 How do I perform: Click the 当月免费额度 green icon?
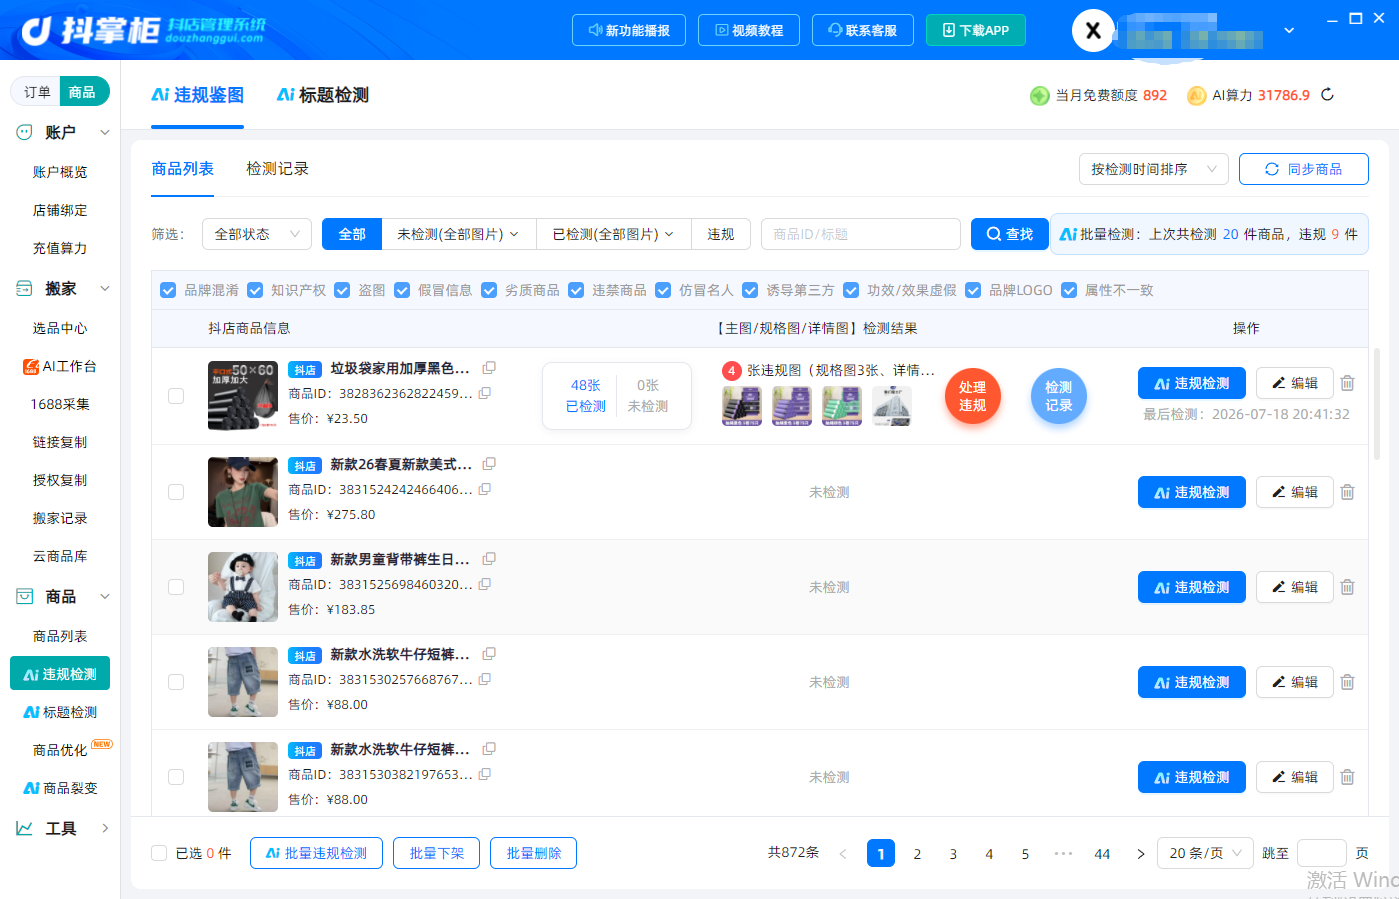[1040, 95]
